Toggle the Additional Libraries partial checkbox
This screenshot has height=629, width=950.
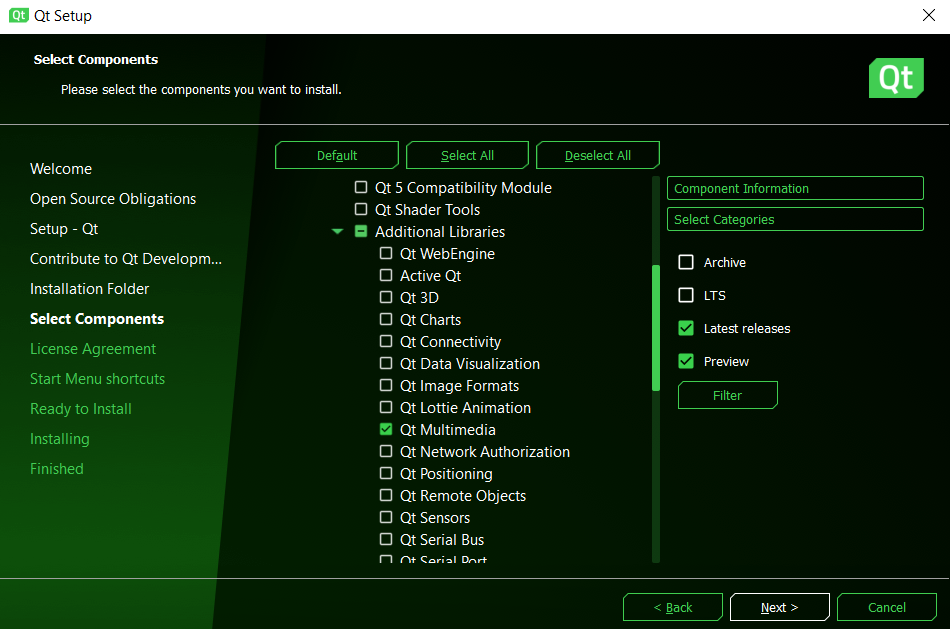pyautogui.click(x=361, y=231)
